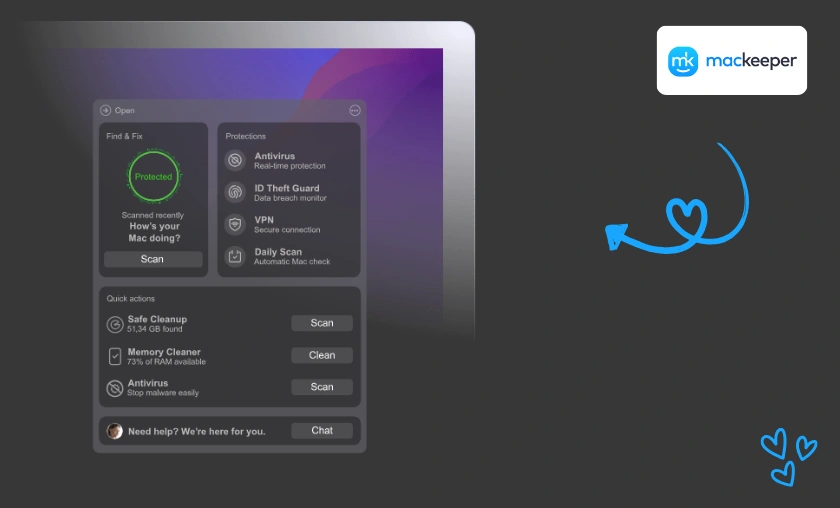Screen dimensions: 840x508
Task: Click 'Memory Cleaner' text
Action: pyautogui.click(x=164, y=352)
